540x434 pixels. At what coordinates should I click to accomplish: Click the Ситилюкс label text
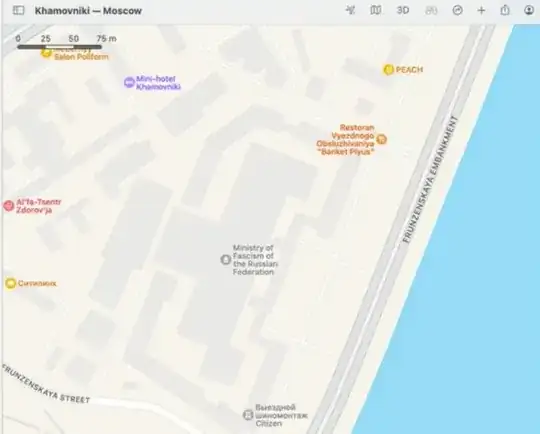[x=37, y=283]
